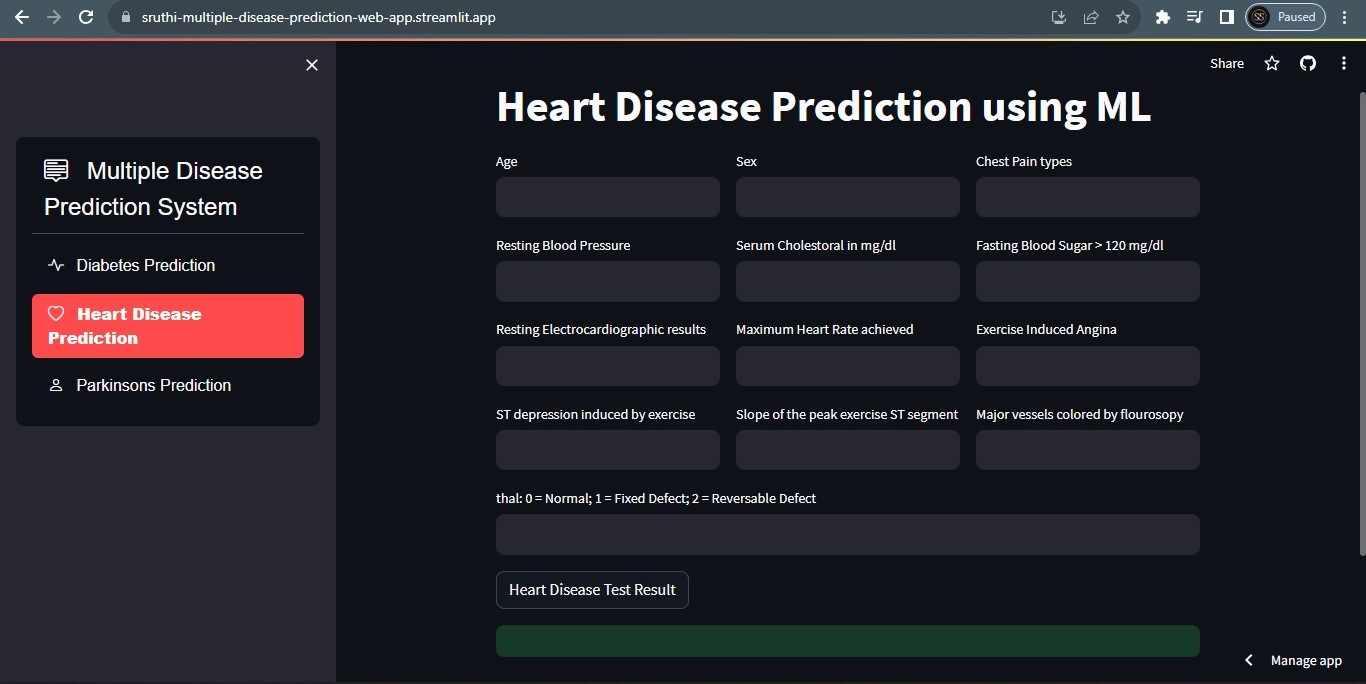Click the page's vertical scrollbar
This screenshot has width=1366, height=684.
tap(1361, 323)
